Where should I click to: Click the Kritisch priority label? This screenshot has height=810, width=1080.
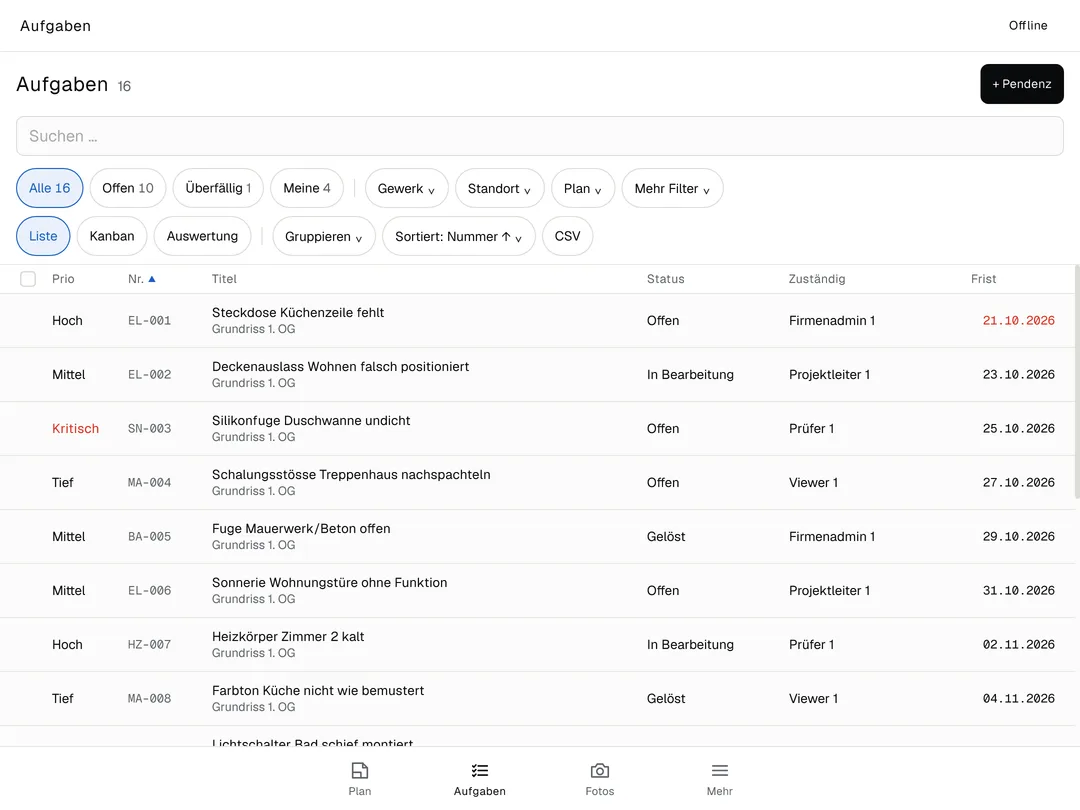(75, 428)
